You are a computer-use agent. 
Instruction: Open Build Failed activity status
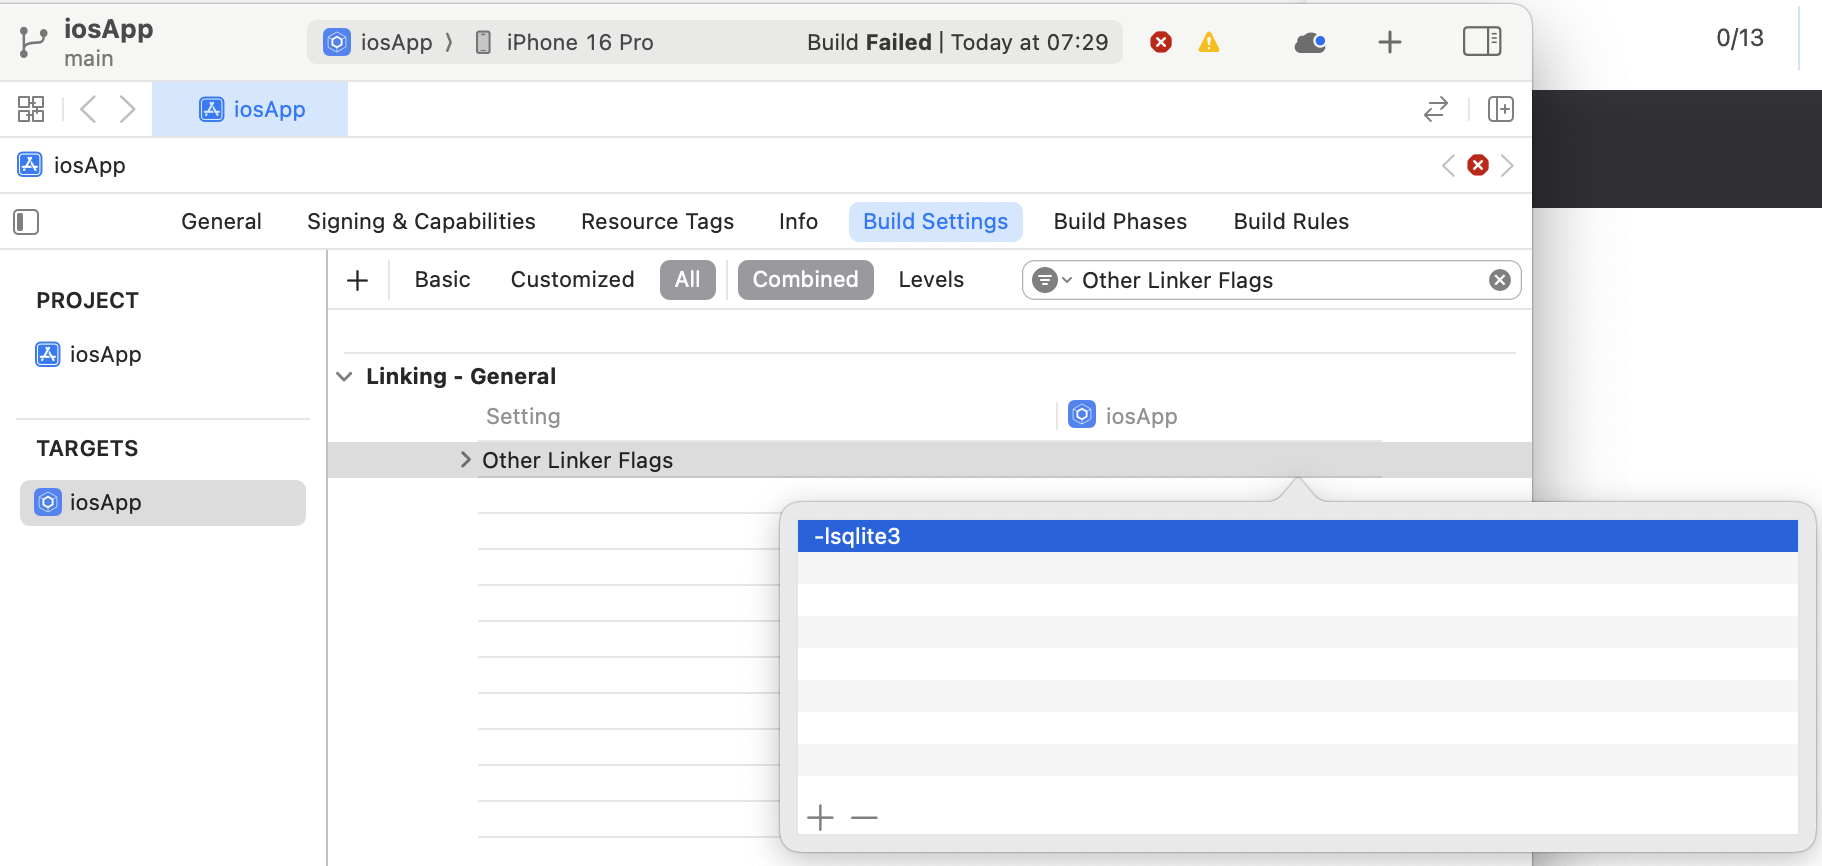(x=957, y=42)
